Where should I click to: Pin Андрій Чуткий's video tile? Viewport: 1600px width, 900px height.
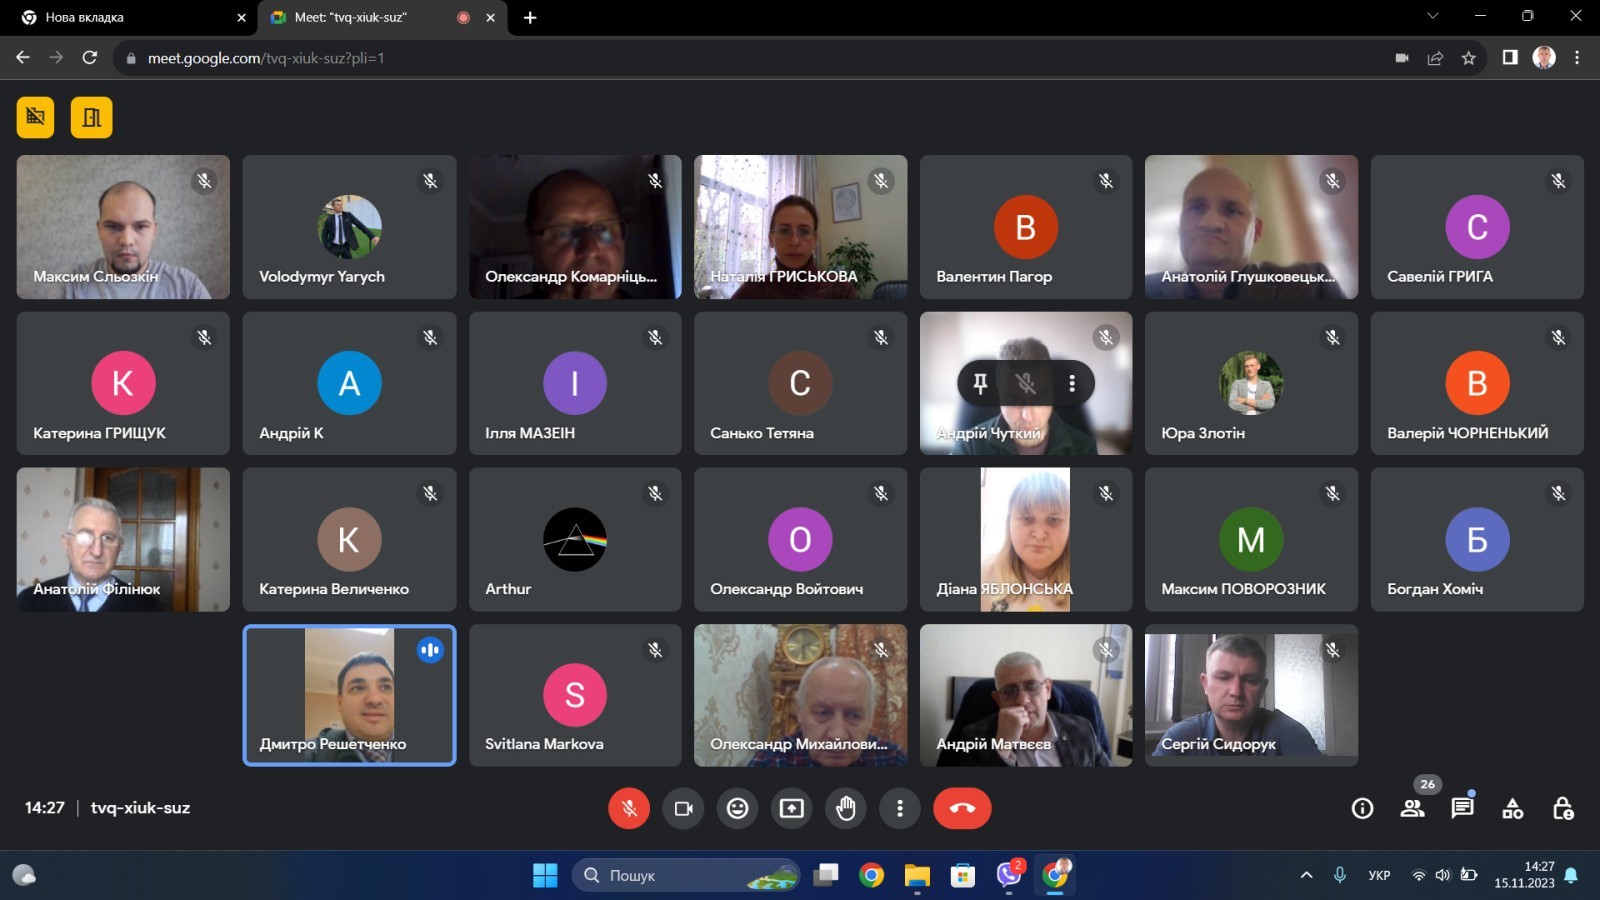[980, 383]
